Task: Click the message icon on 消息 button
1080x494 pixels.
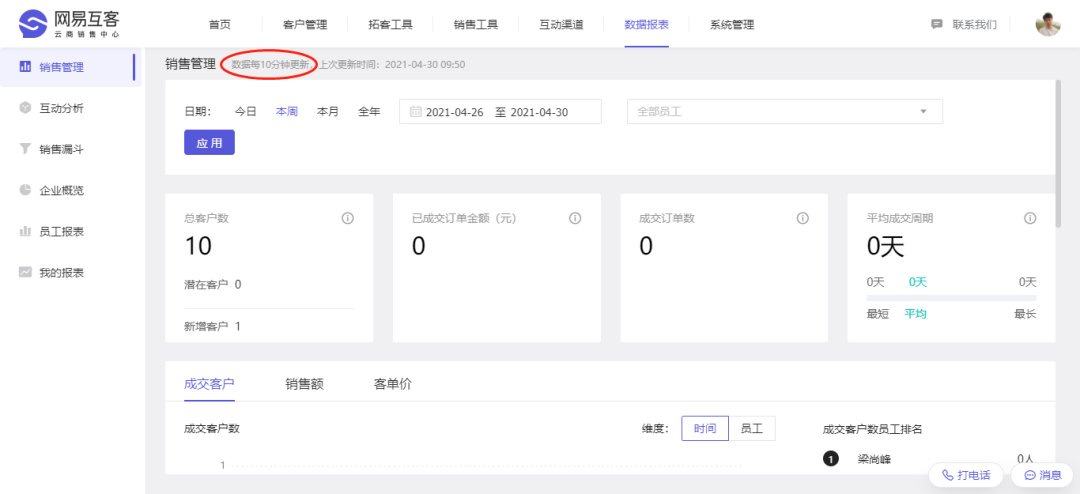Action: click(1030, 475)
